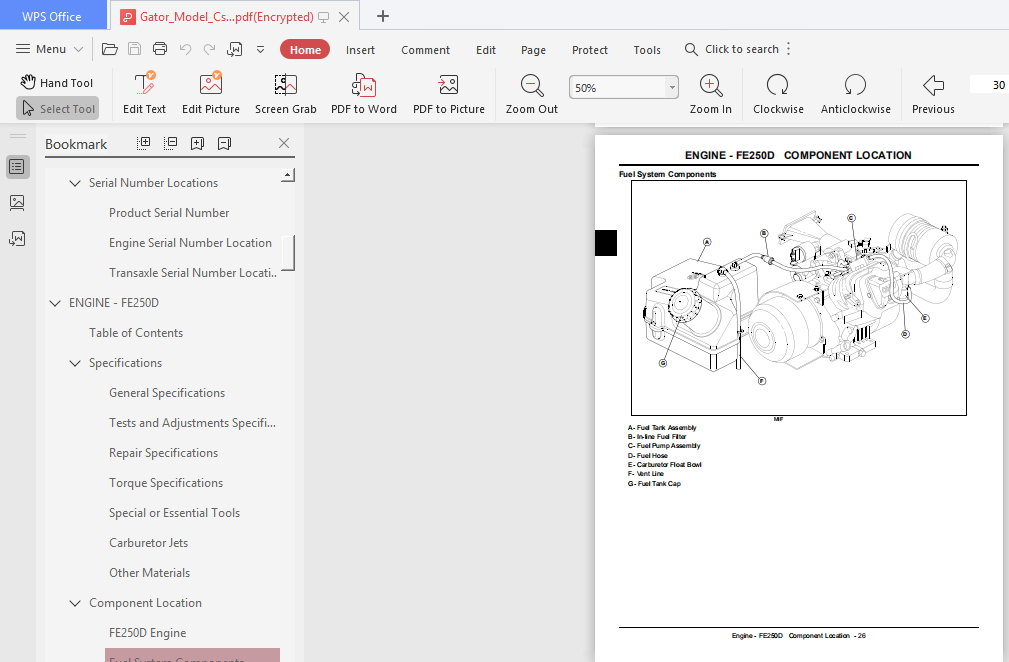Screen dimensions: 1009x662
Task: Click Edit Picture tool
Action: (x=210, y=94)
